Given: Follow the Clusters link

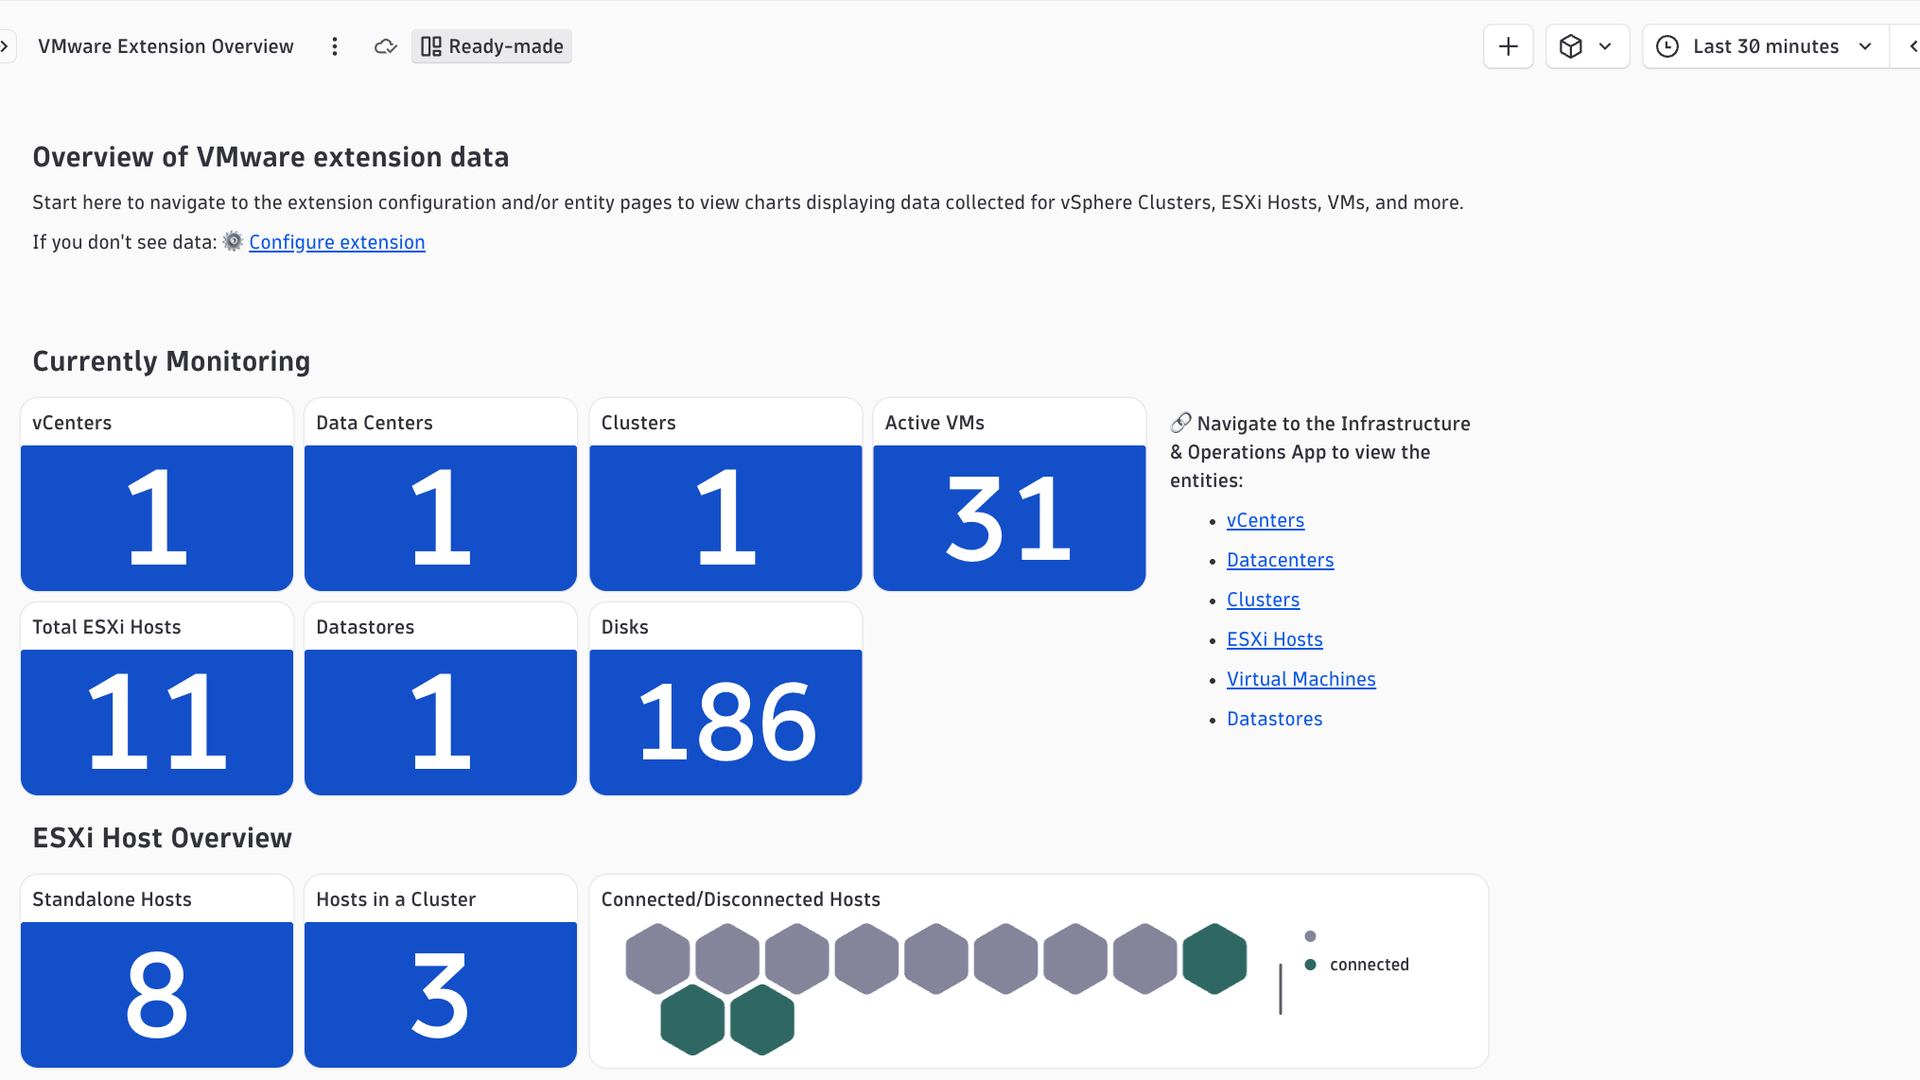Looking at the screenshot, I should point(1263,600).
